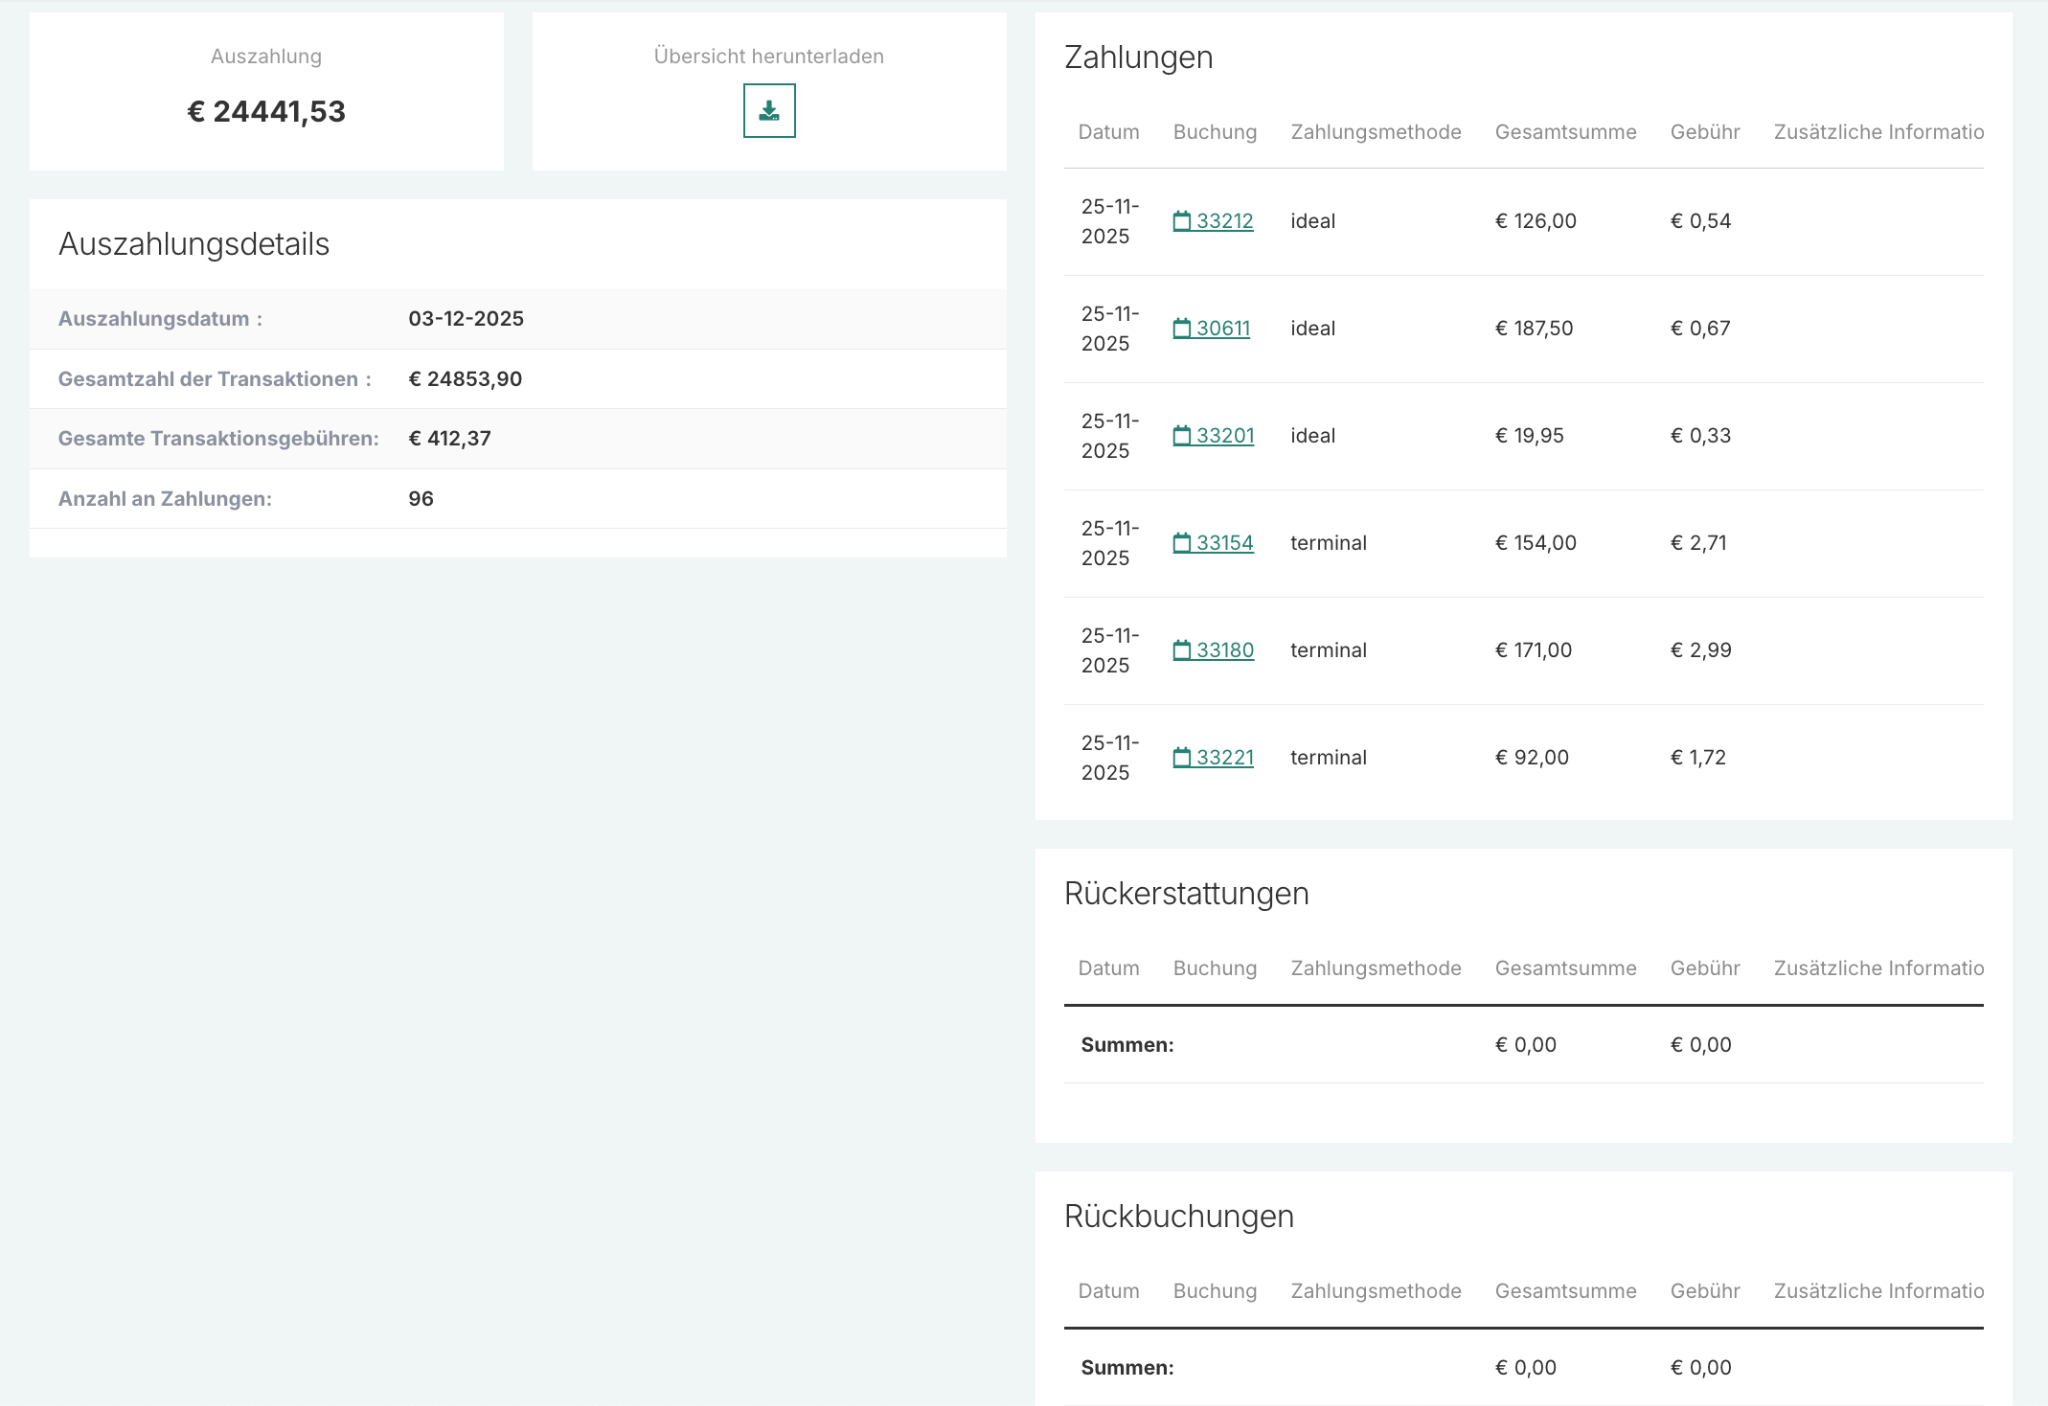Viewport: 2048px width, 1406px height.
Task: Click calendar icon beside booking 33201
Action: tap(1182, 436)
